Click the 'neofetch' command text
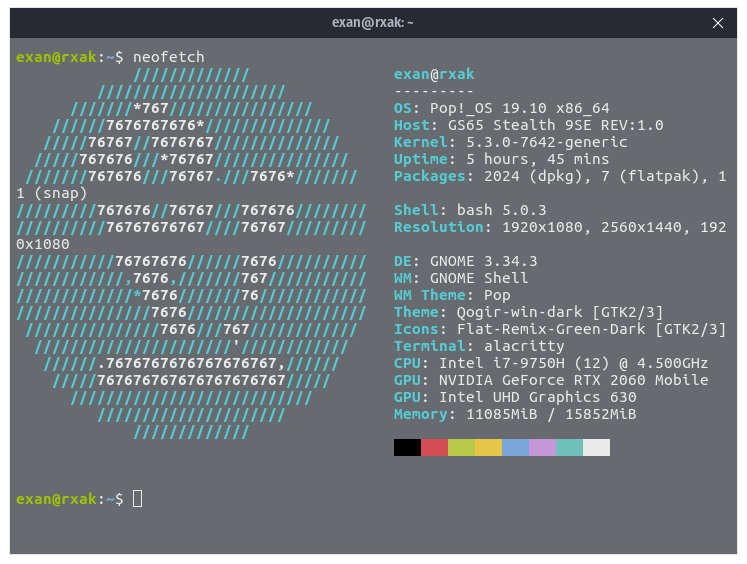The width and height of the screenshot is (747, 564). pyautogui.click(x=168, y=57)
